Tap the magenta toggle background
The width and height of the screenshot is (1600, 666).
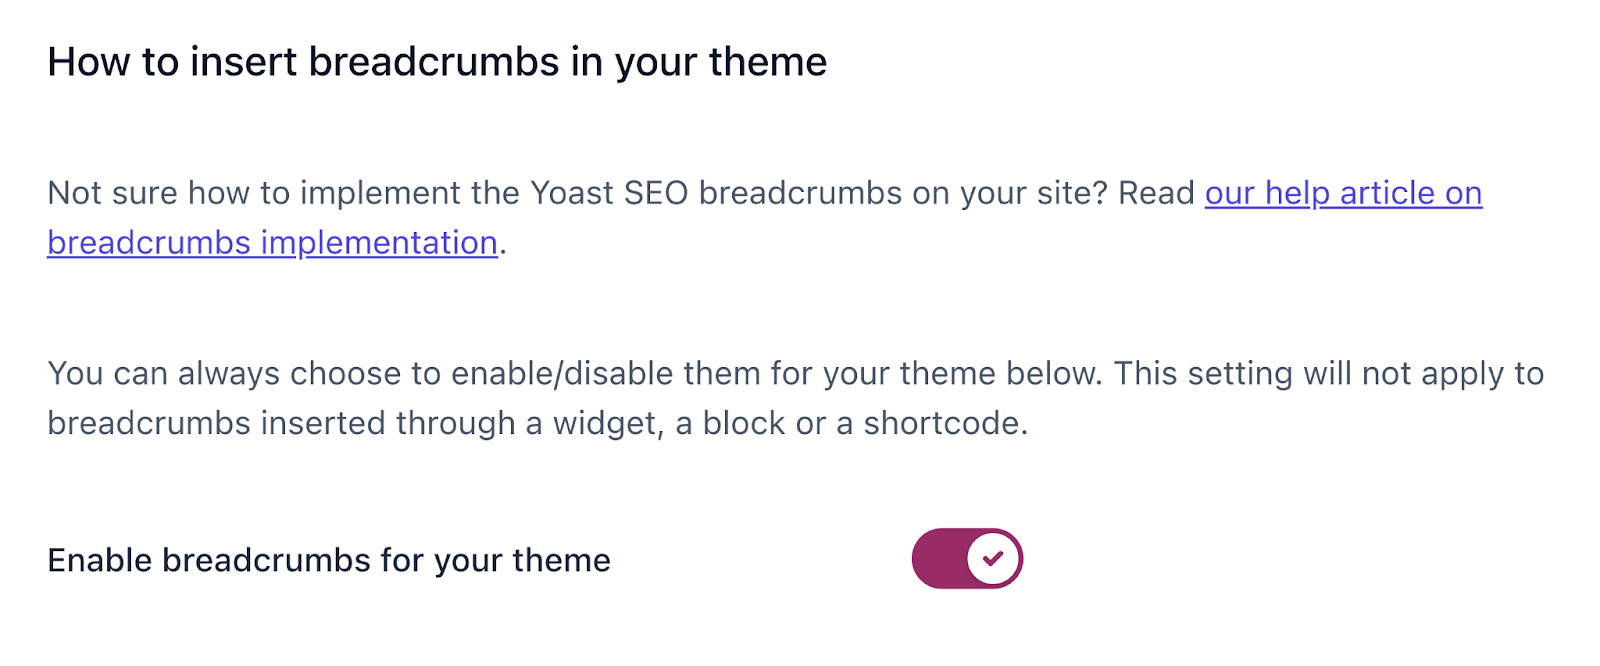point(940,558)
